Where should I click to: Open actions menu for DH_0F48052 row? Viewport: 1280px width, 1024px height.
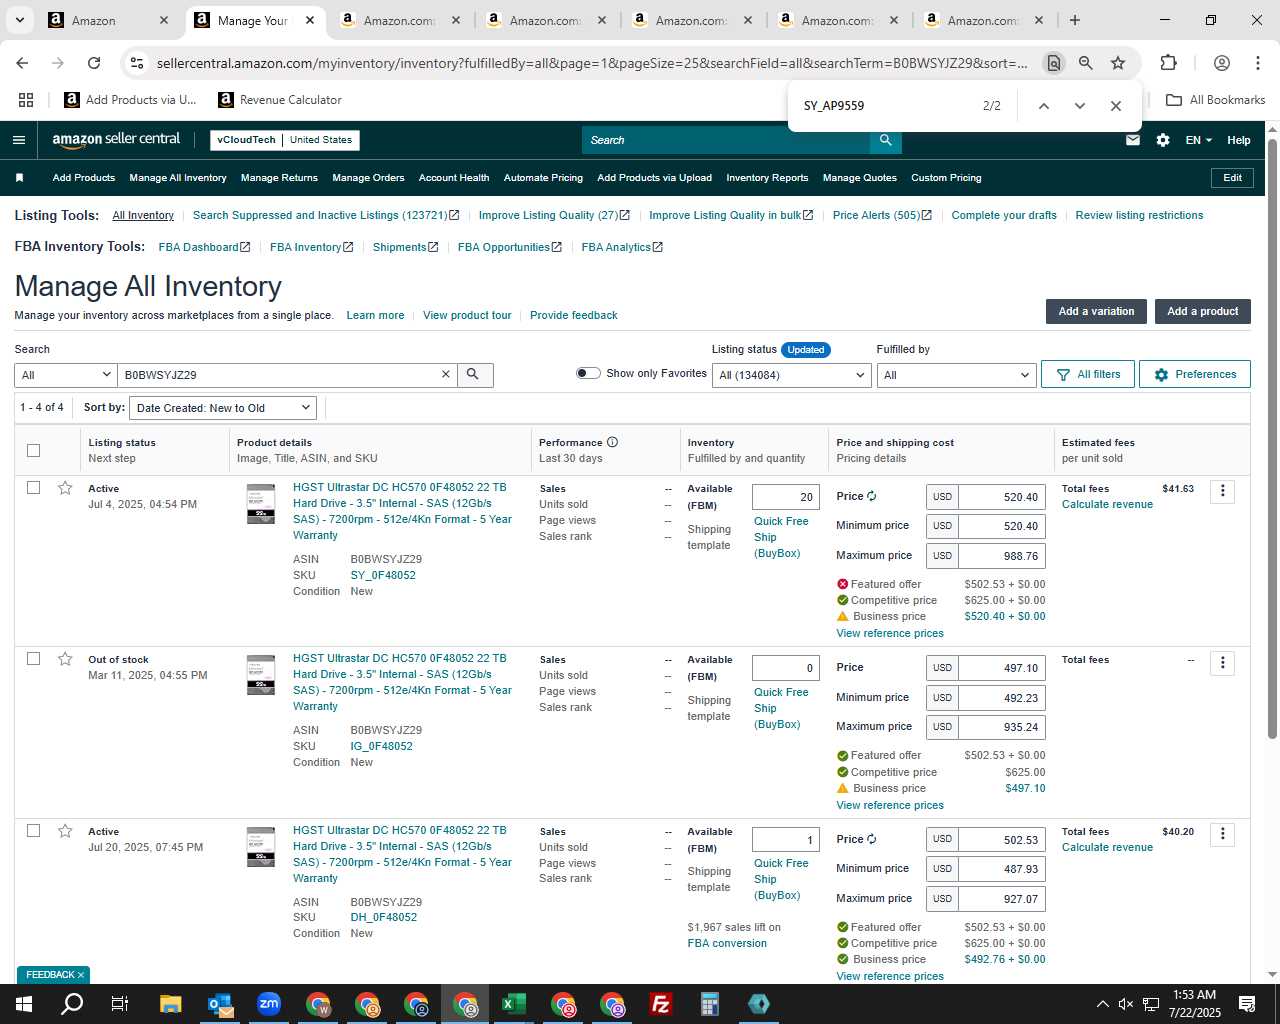pos(1222,834)
